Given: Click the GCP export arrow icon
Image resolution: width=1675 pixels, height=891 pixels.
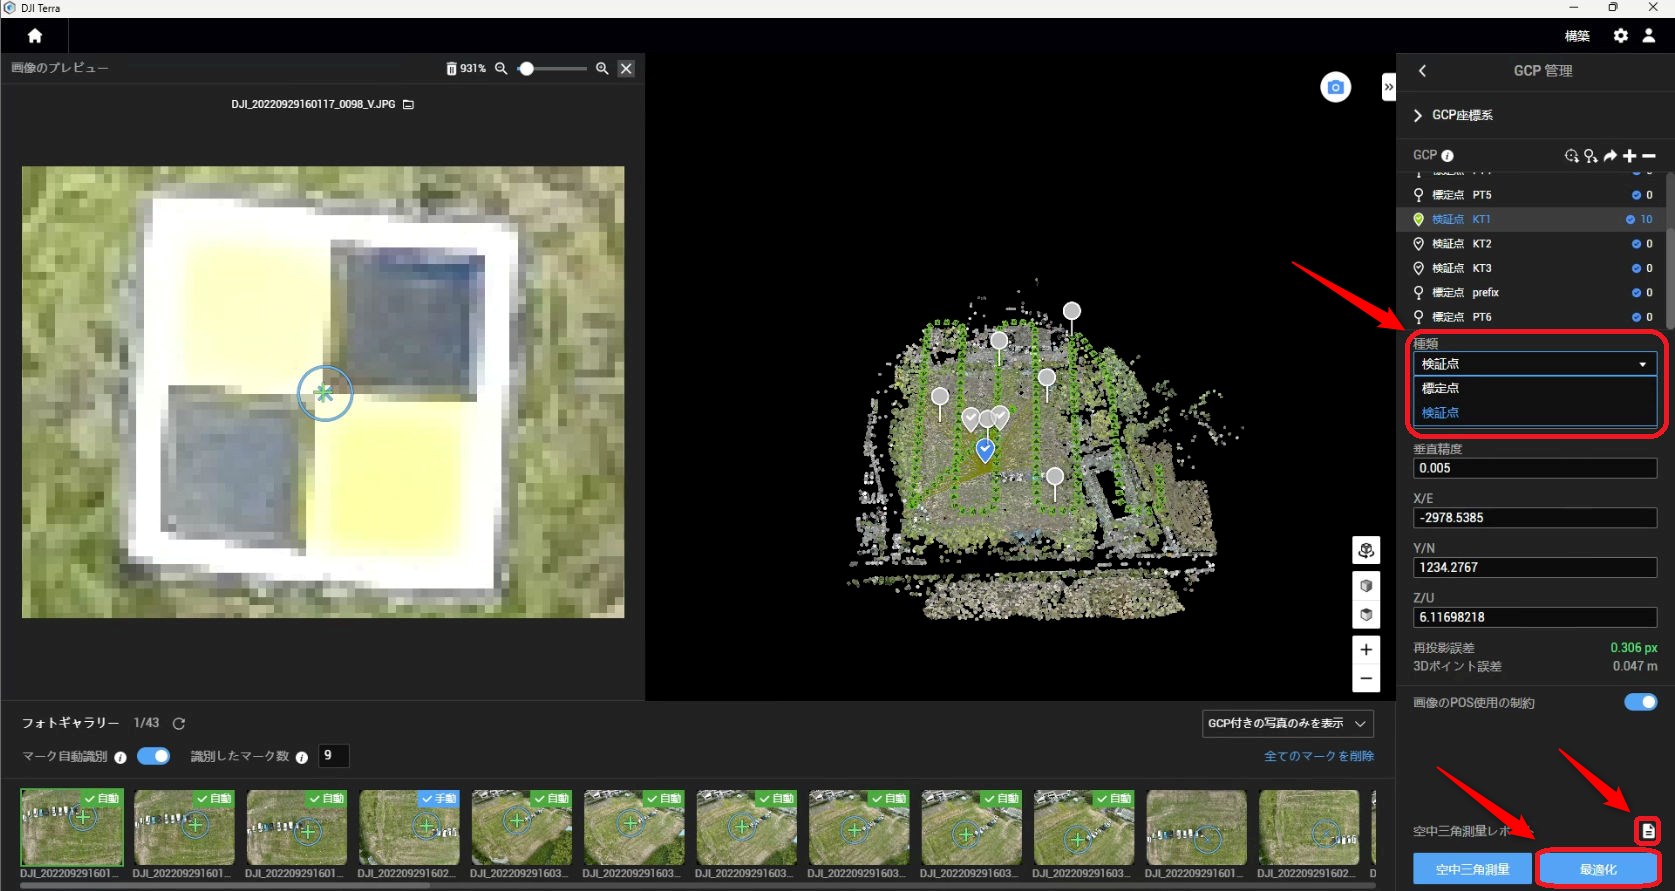Looking at the screenshot, I should pyautogui.click(x=1610, y=156).
